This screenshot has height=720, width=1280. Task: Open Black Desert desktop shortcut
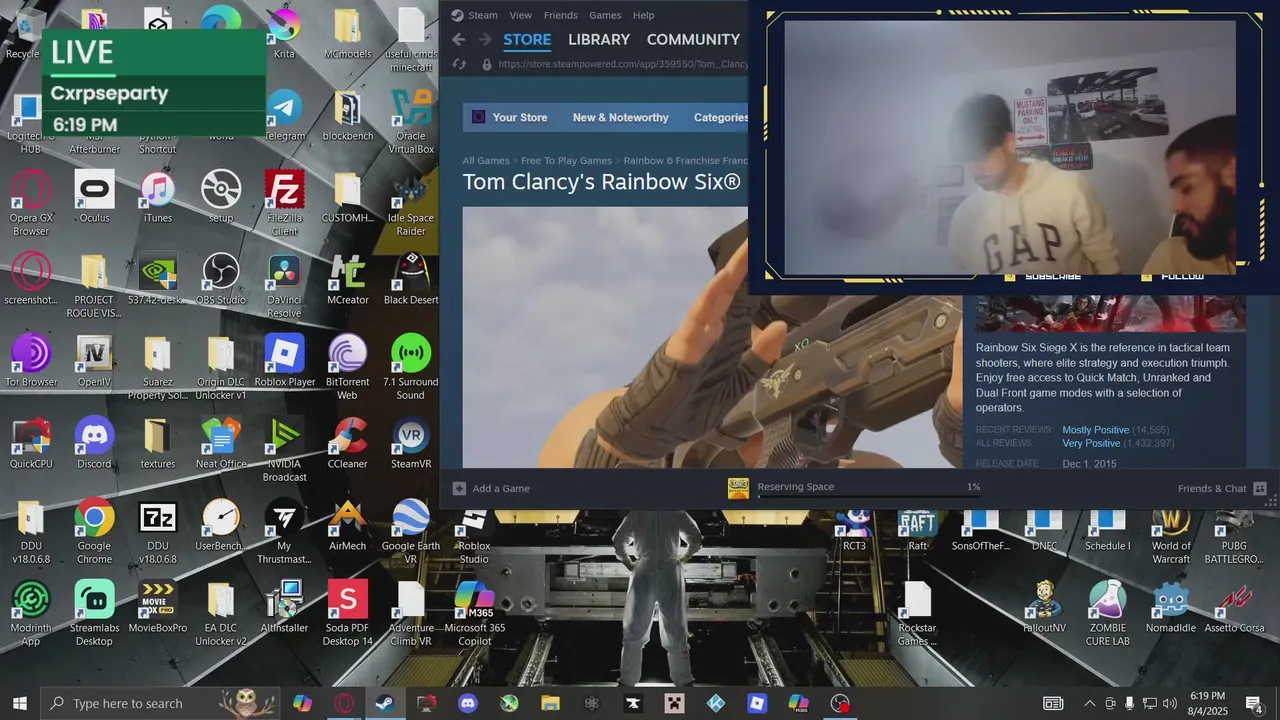point(411,280)
